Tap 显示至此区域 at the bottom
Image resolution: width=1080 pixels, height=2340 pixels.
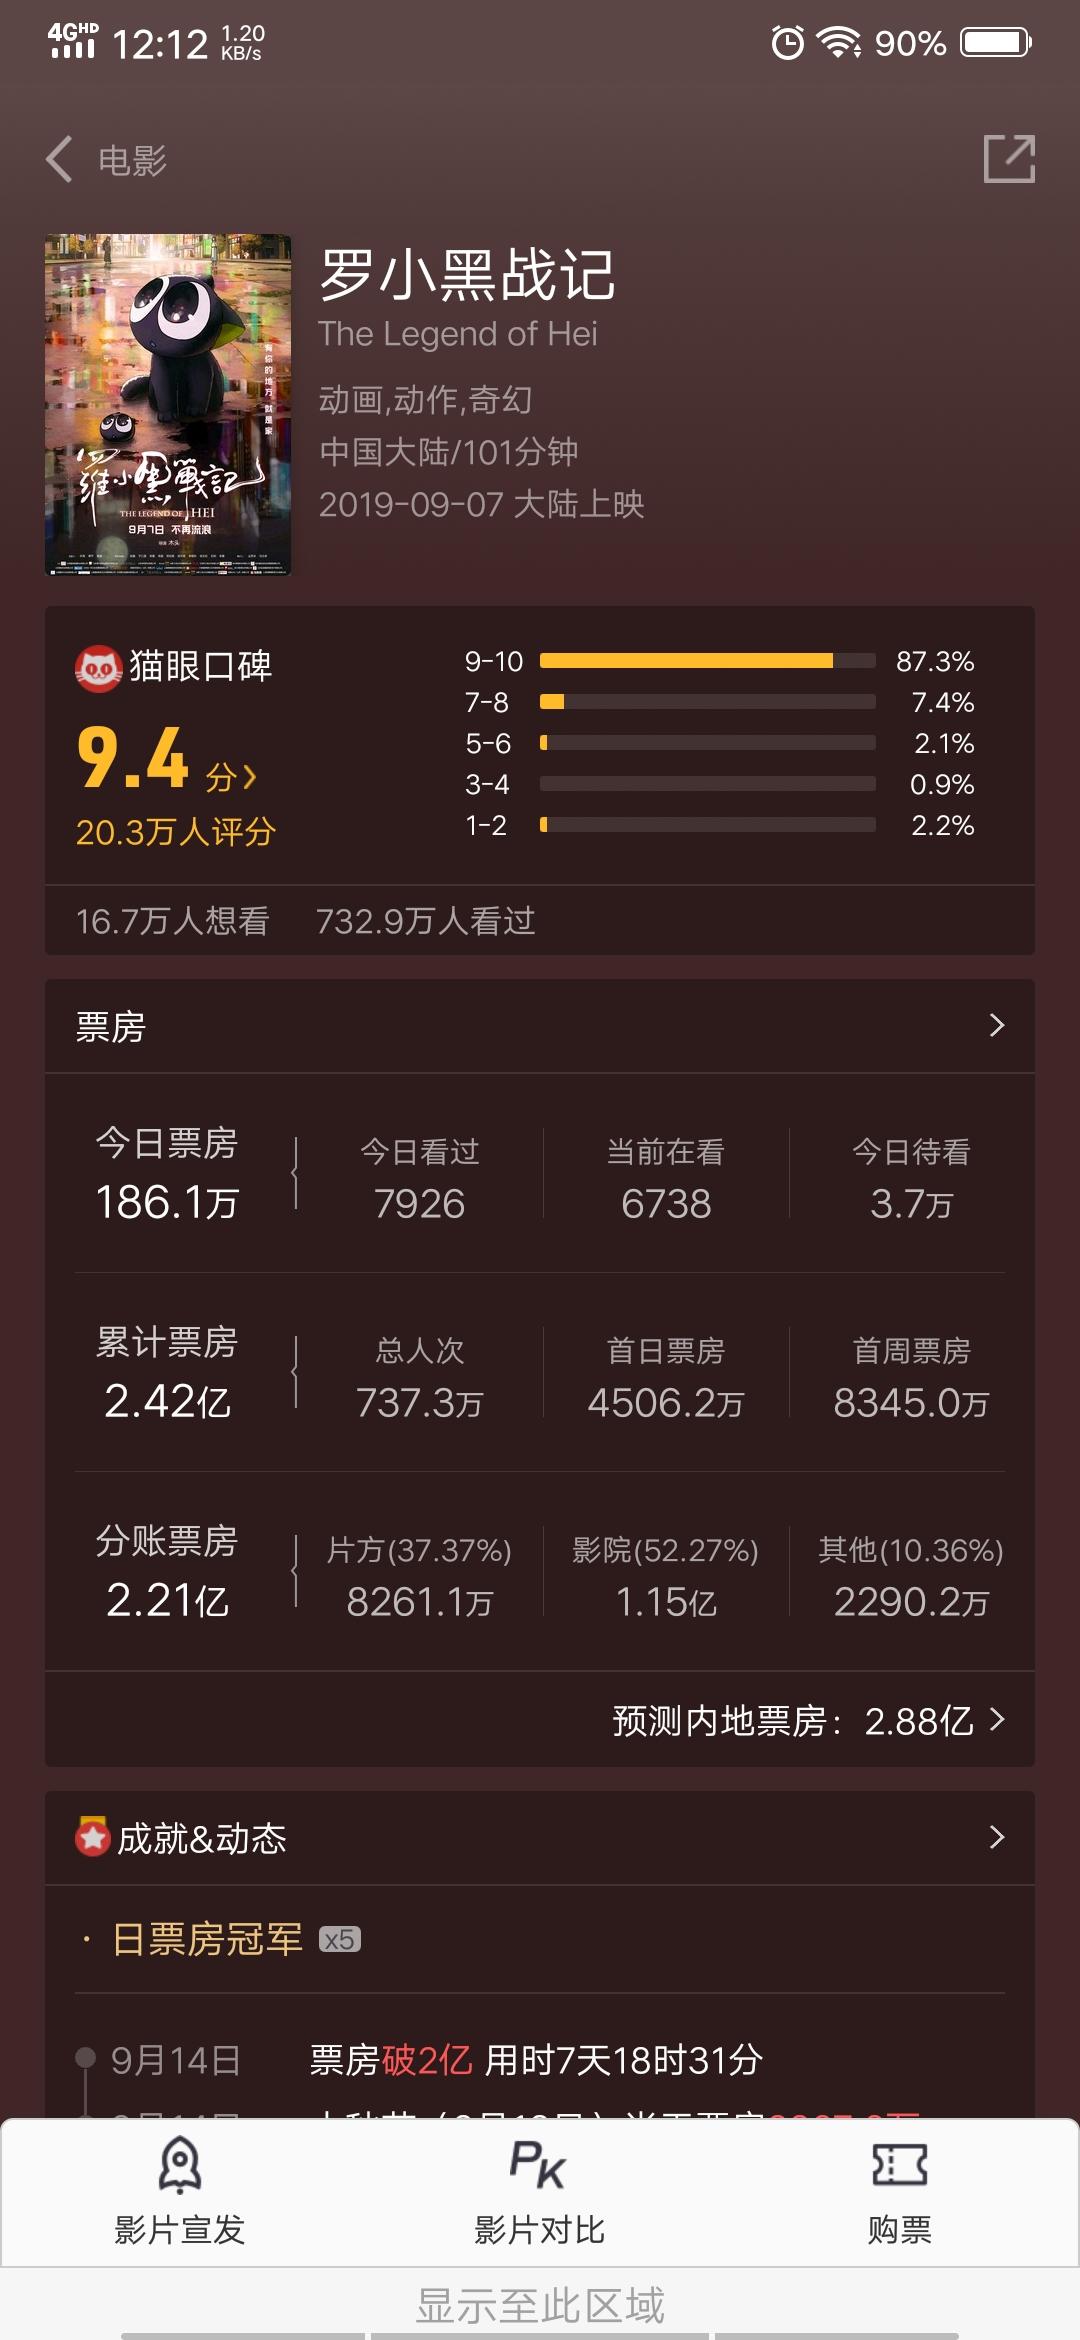click(x=540, y=2305)
